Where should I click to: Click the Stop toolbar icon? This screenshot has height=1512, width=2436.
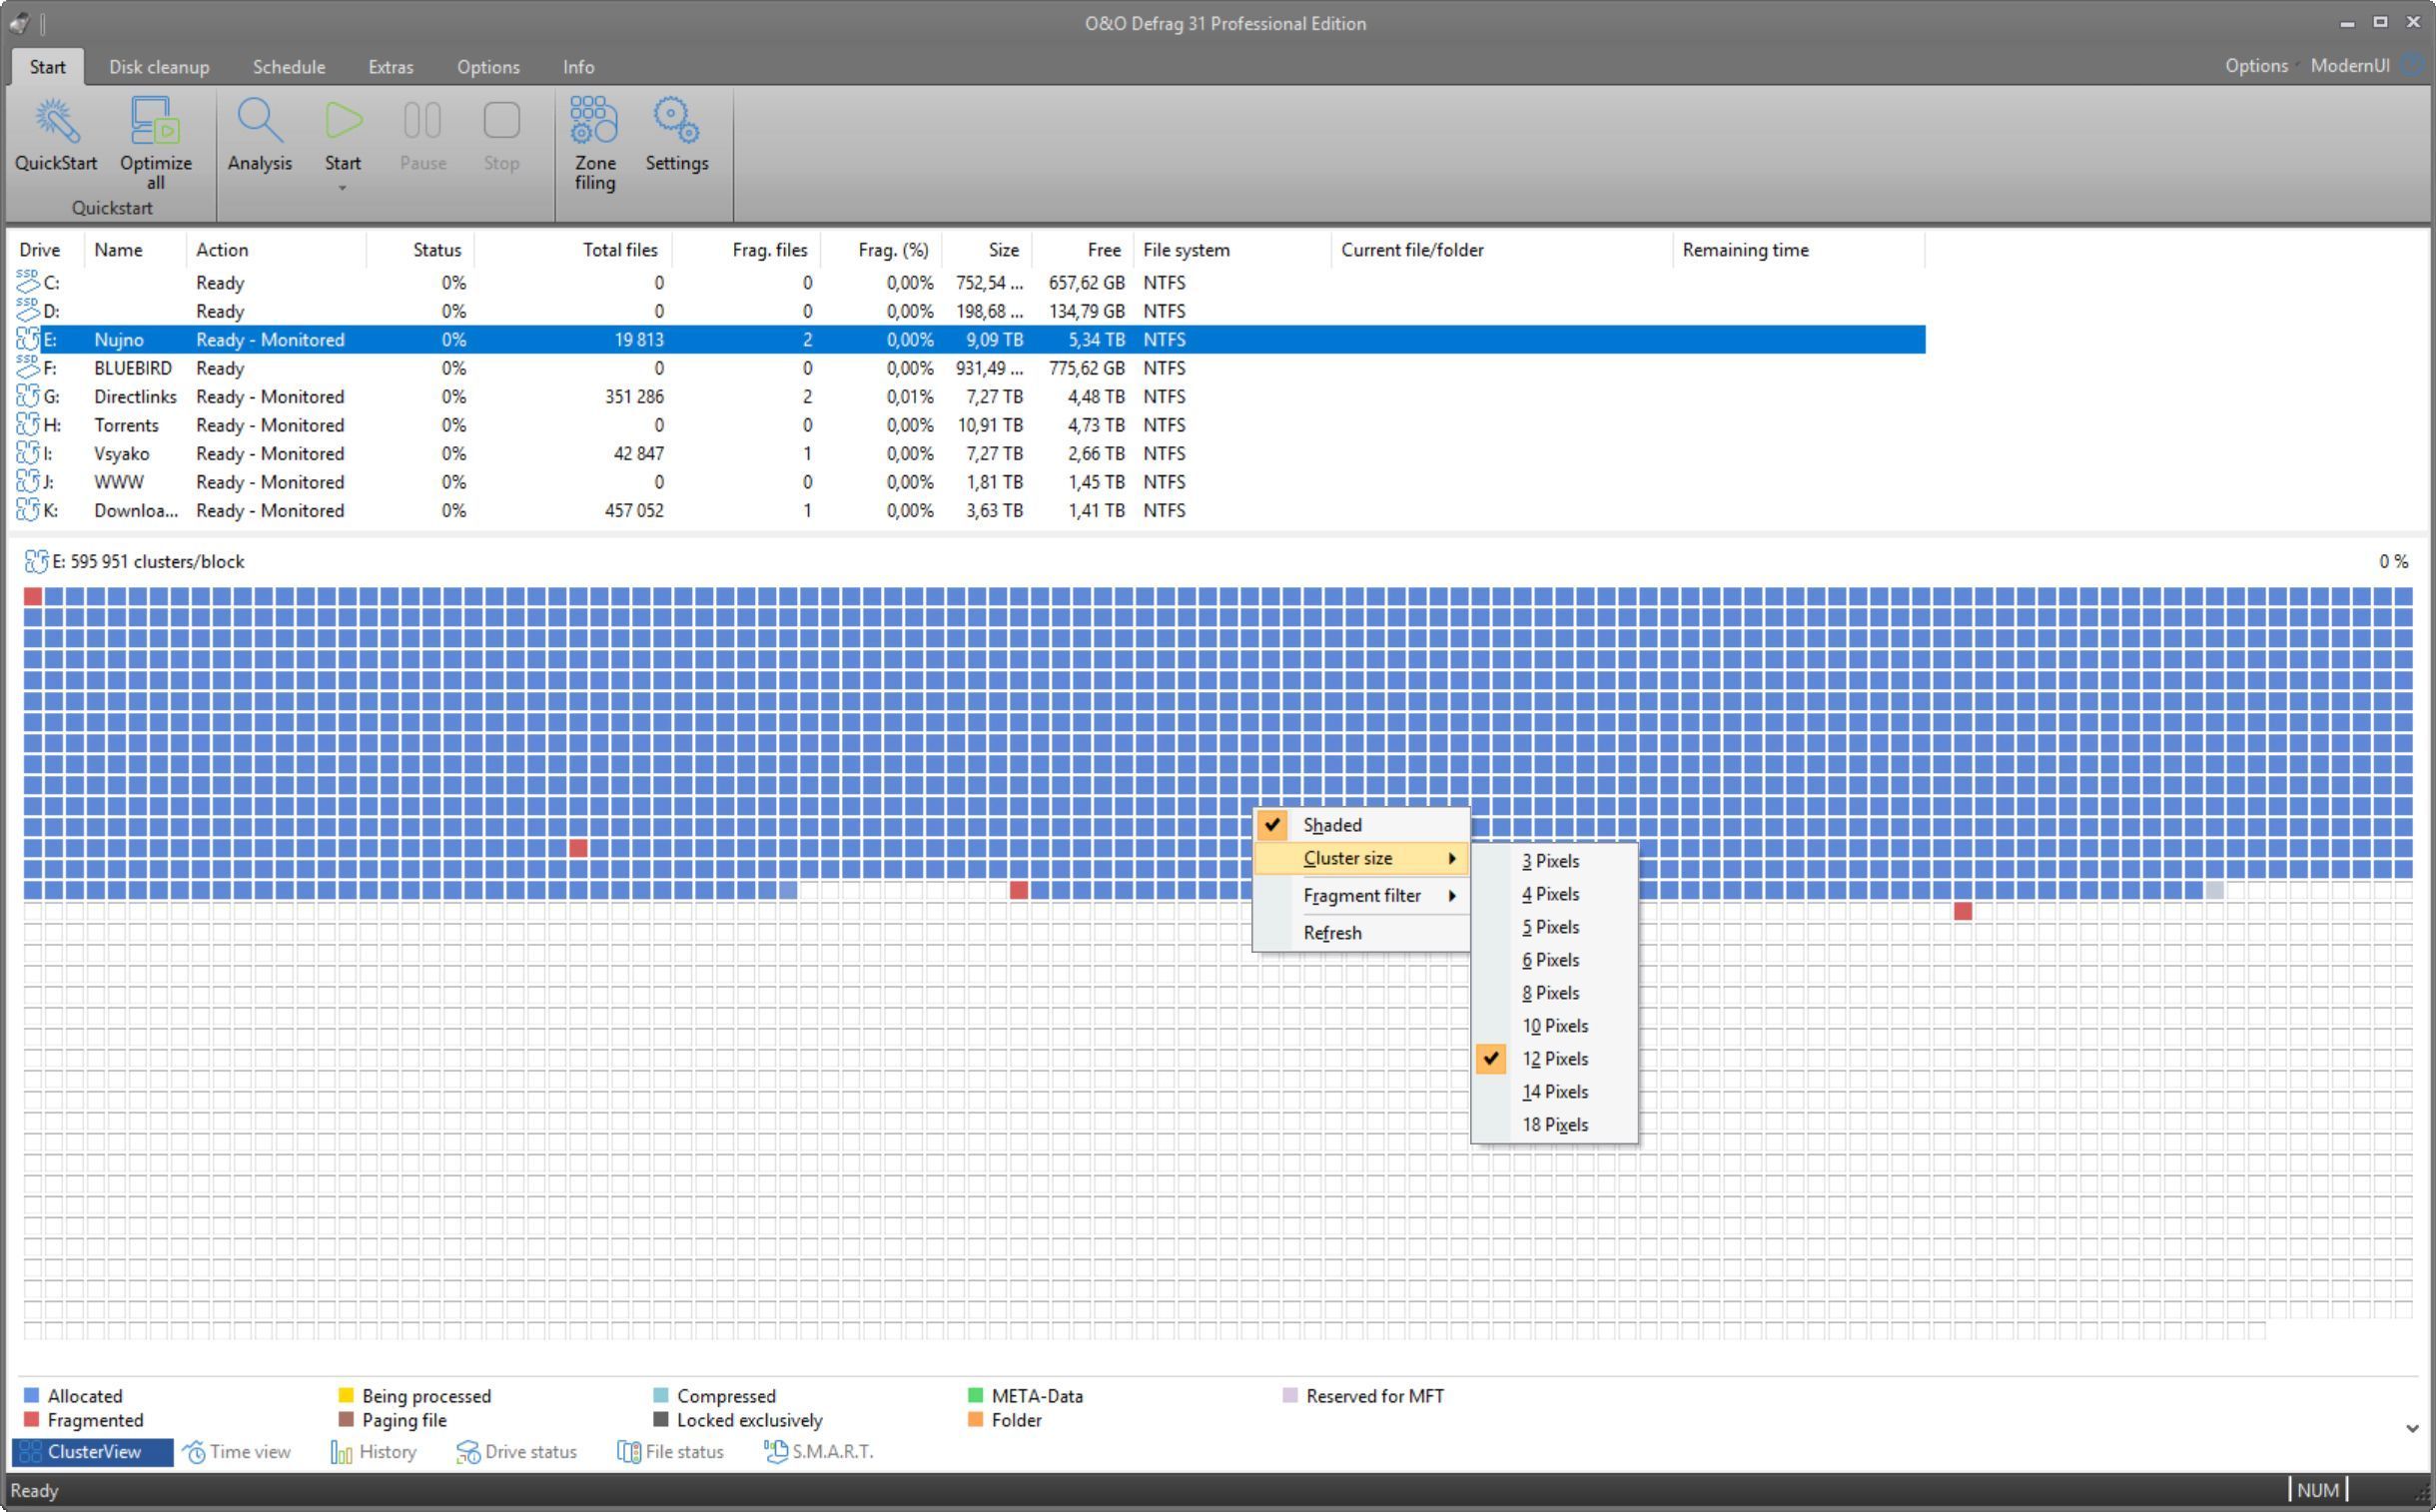[501, 121]
